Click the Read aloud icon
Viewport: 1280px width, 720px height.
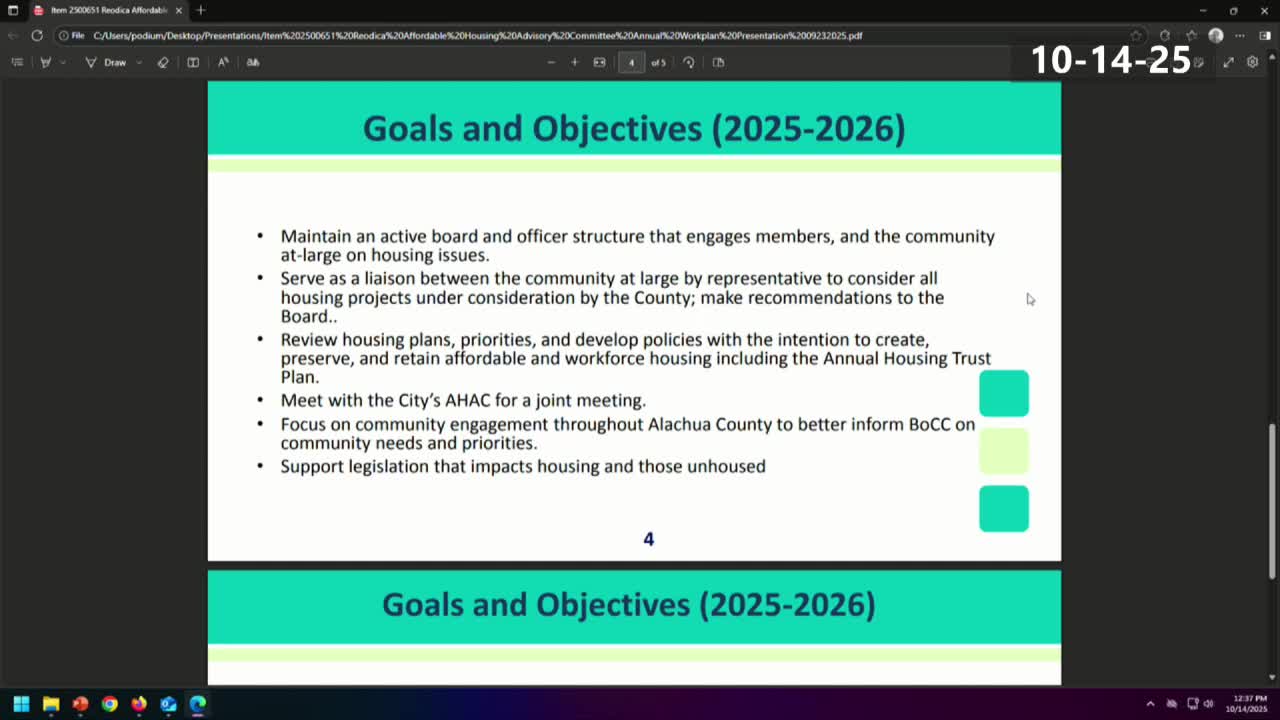click(223, 62)
